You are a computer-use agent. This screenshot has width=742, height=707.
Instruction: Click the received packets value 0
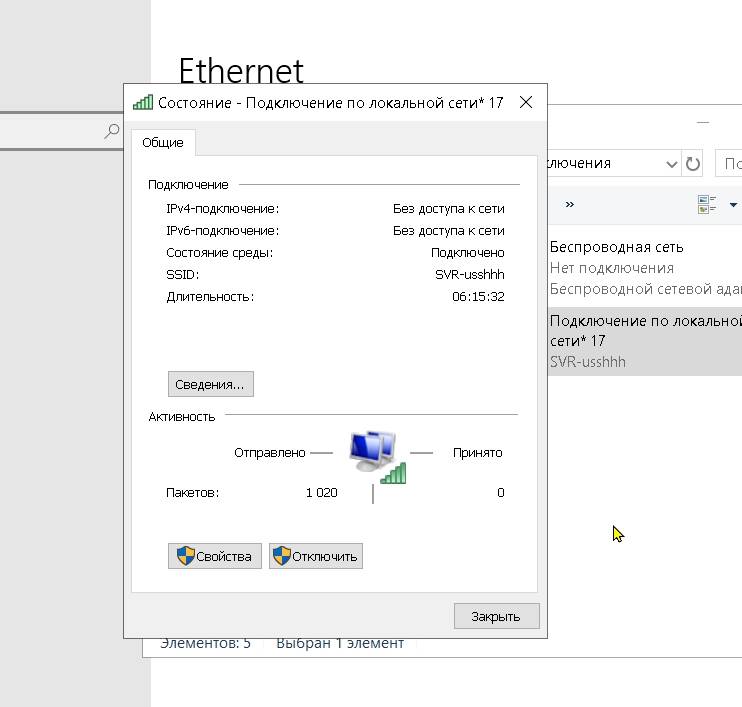(x=501, y=493)
